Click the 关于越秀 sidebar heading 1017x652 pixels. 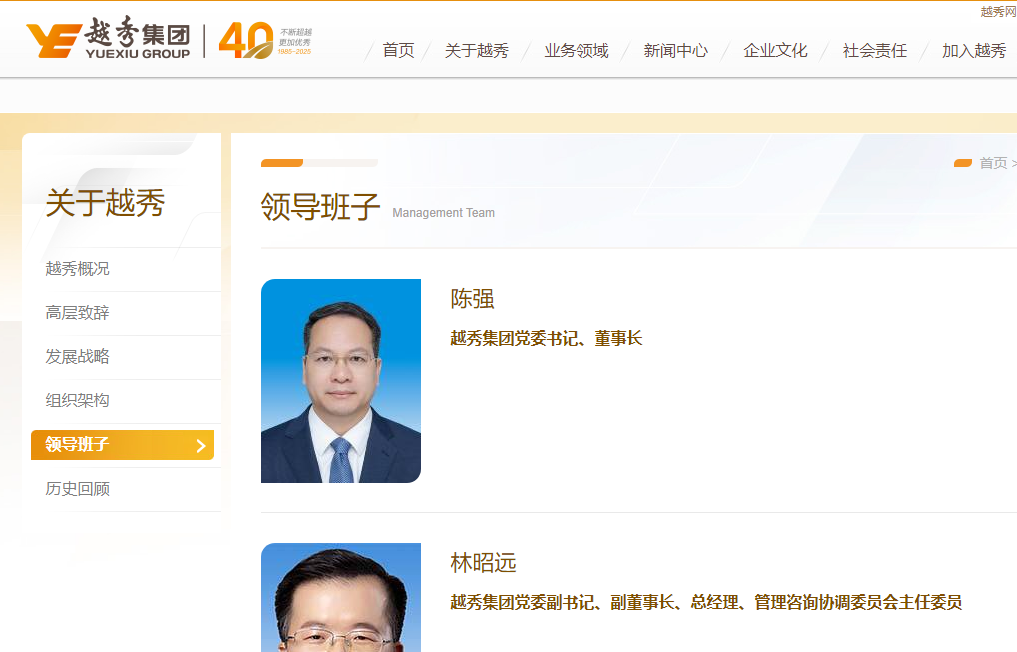click(105, 202)
